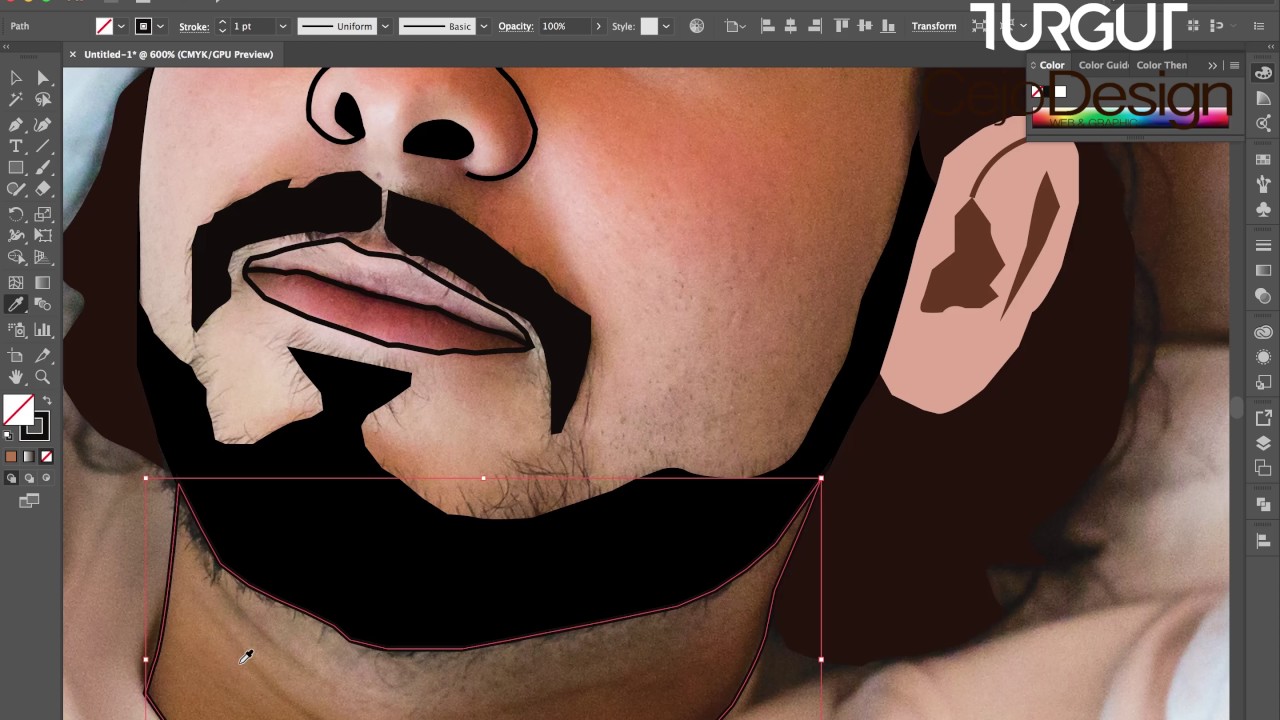Open the stroke weight dropdown

click(x=283, y=26)
